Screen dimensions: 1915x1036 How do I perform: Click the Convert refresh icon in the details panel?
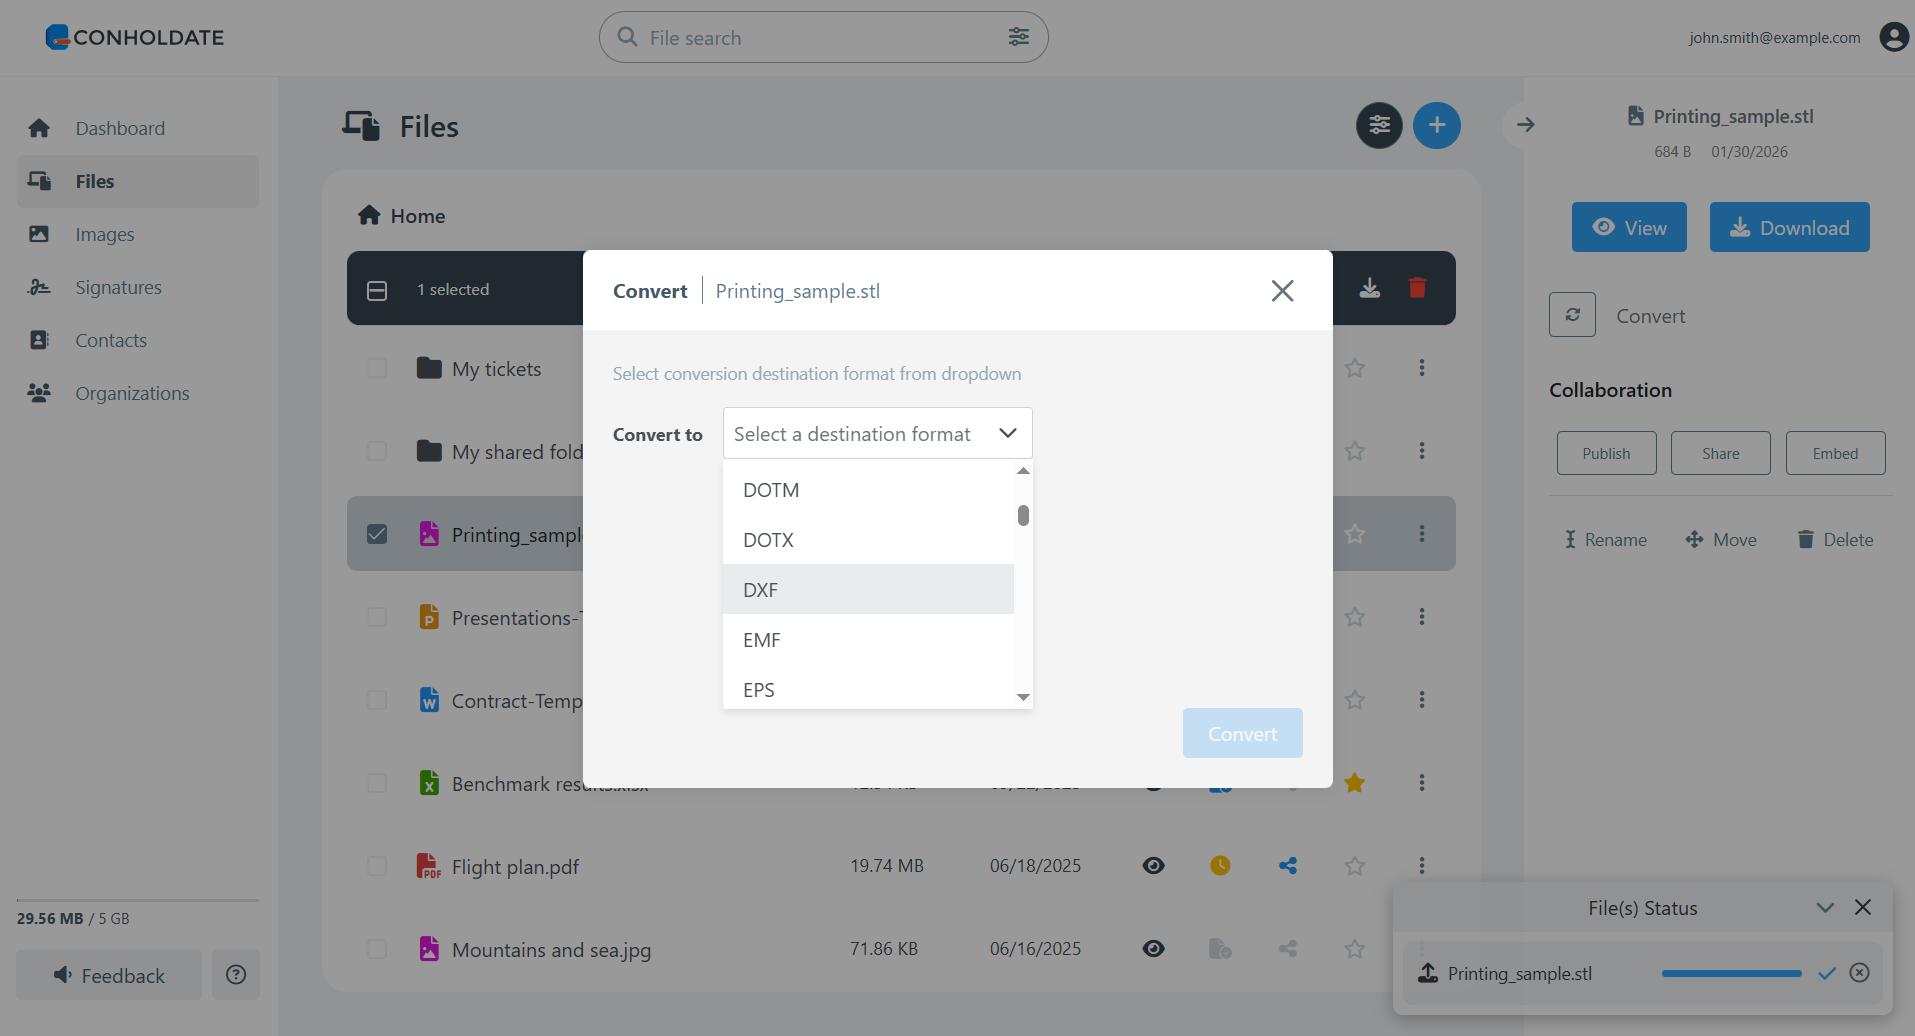click(x=1572, y=314)
